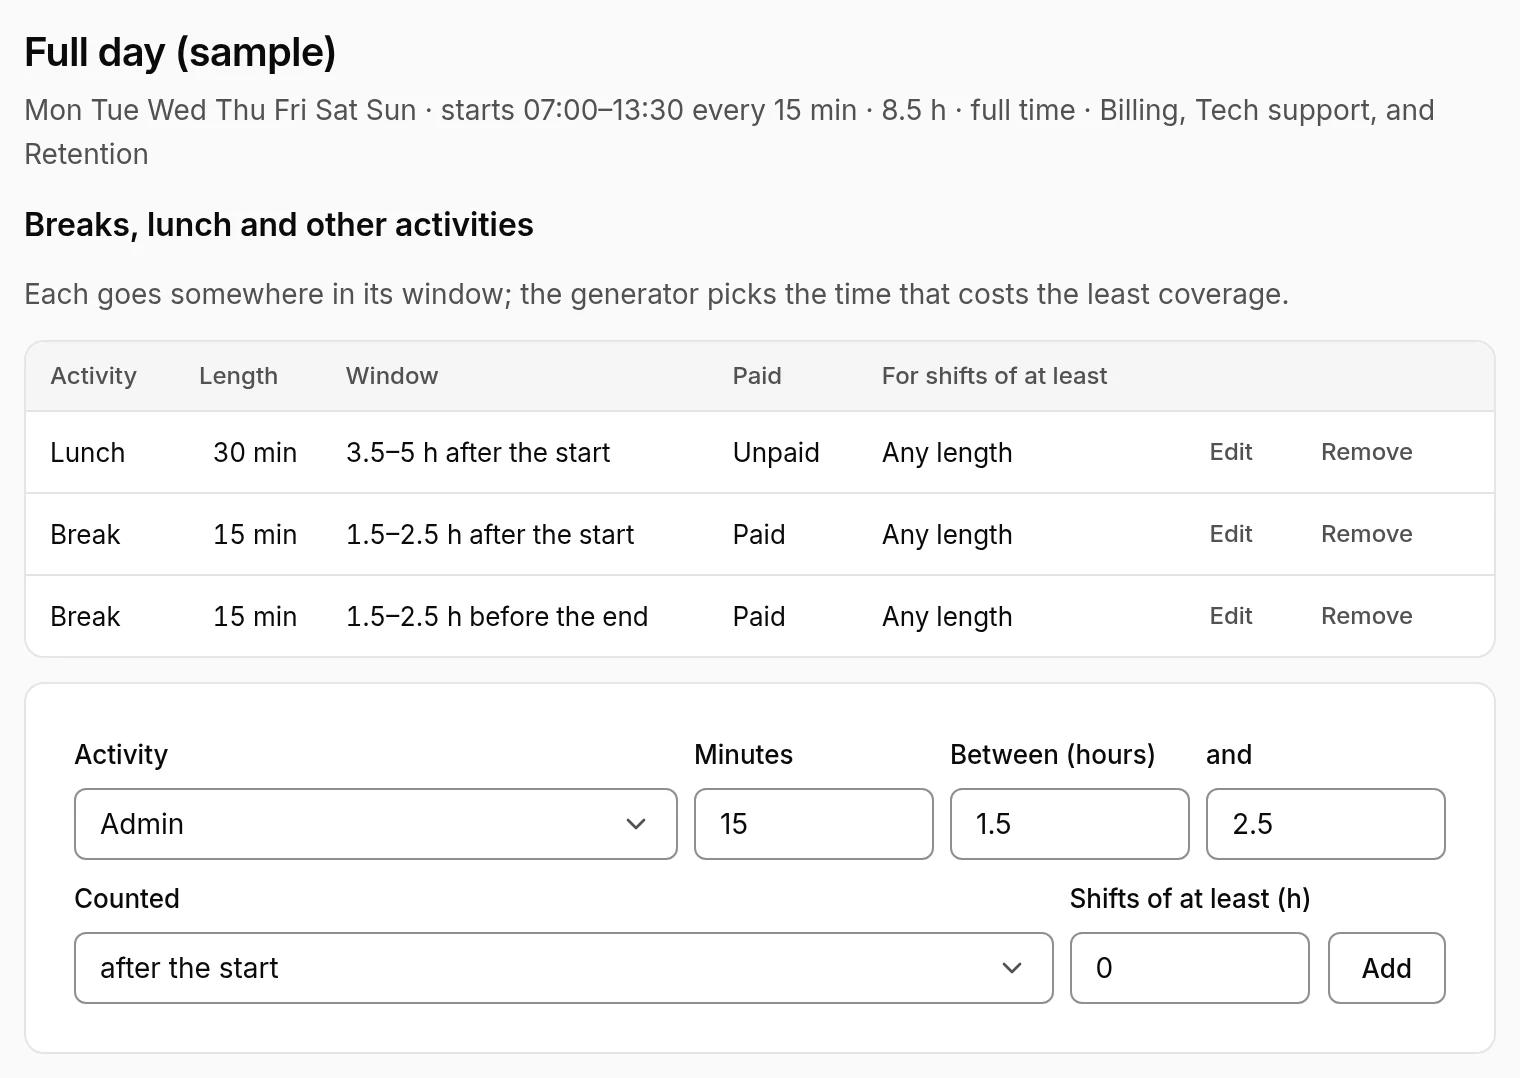This screenshot has height=1078, width=1520.
Task: Click the Length column header
Action: point(238,376)
